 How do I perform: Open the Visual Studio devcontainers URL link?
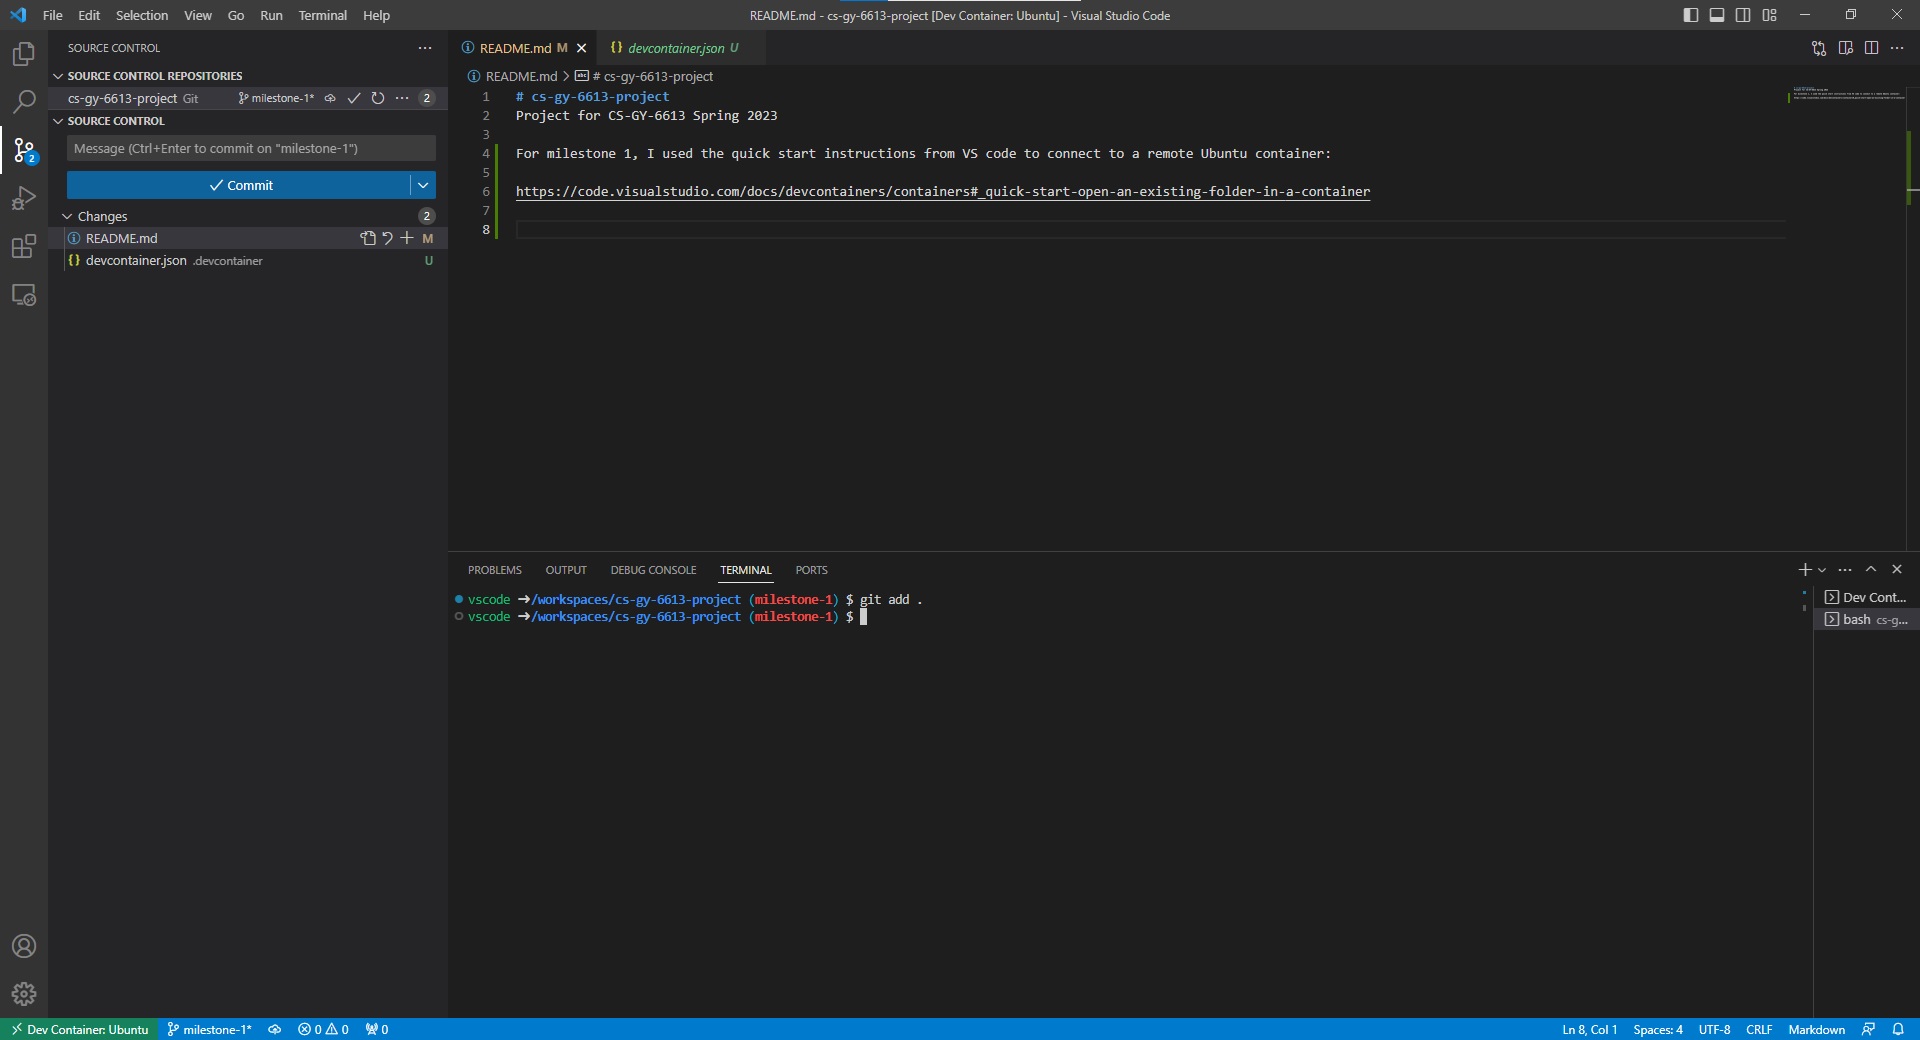(942, 191)
